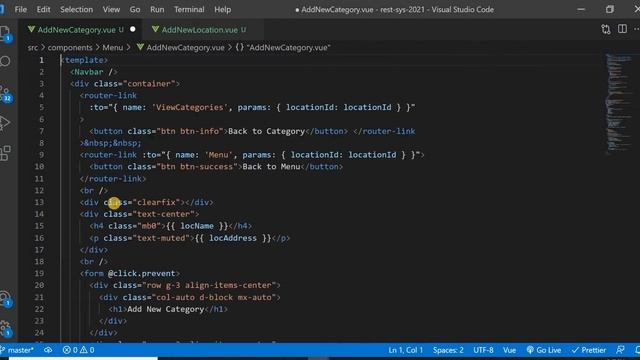Click the text 'ViewCategories' on line 5
Image resolution: width=640 pixels, height=360 pixels.
point(190,107)
